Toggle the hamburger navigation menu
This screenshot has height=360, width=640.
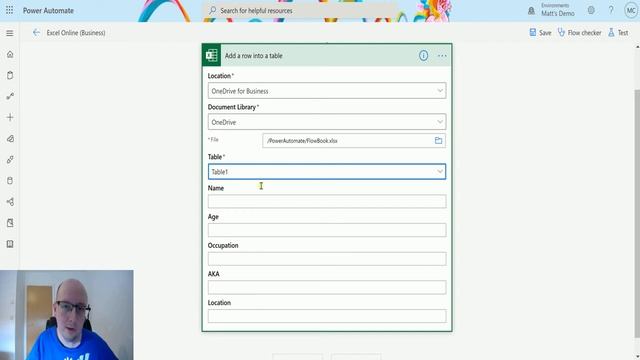click(x=10, y=33)
